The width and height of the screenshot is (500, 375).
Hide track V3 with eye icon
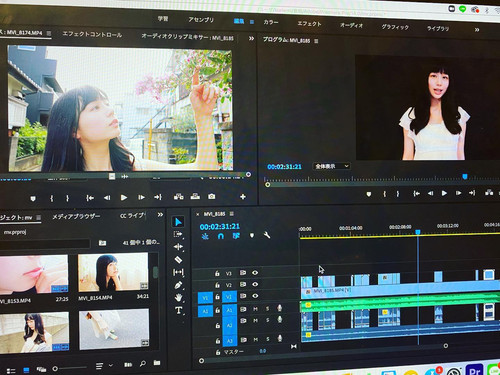pyautogui.click(x=255, y=273)
